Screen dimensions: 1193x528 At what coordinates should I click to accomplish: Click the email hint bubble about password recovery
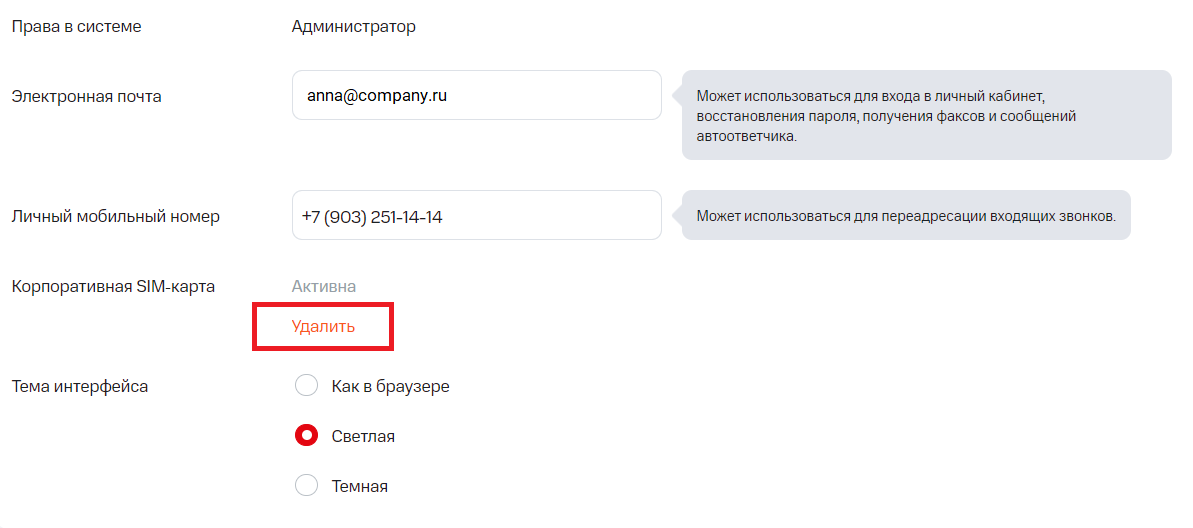[926, 115]
